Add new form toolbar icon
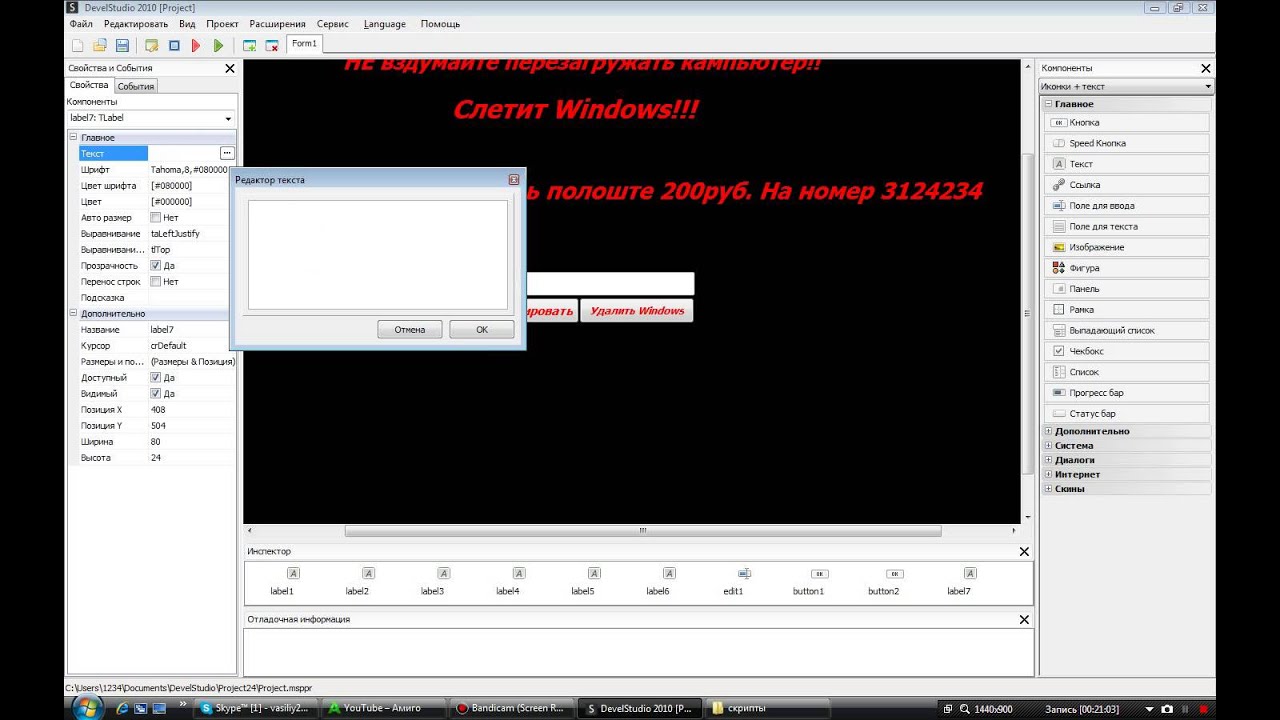 coord(249,45)
